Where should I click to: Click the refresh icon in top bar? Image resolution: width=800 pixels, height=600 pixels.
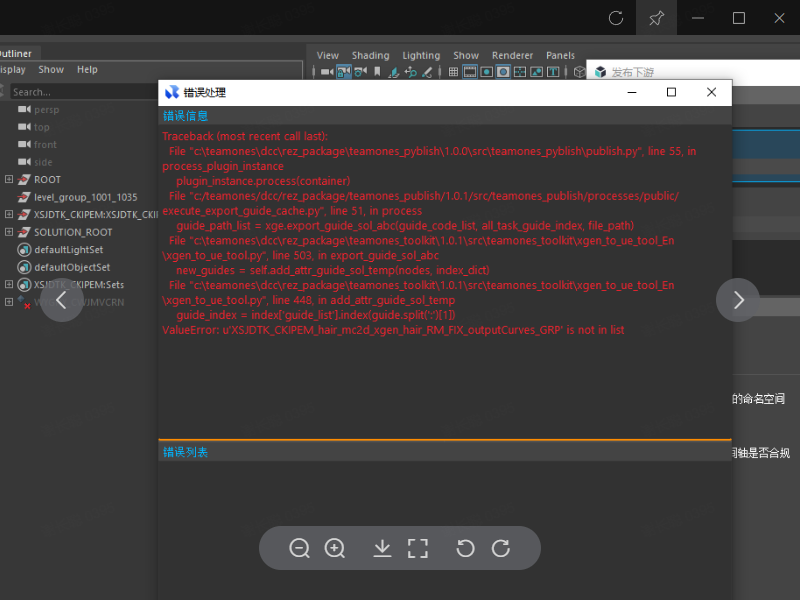616,18
